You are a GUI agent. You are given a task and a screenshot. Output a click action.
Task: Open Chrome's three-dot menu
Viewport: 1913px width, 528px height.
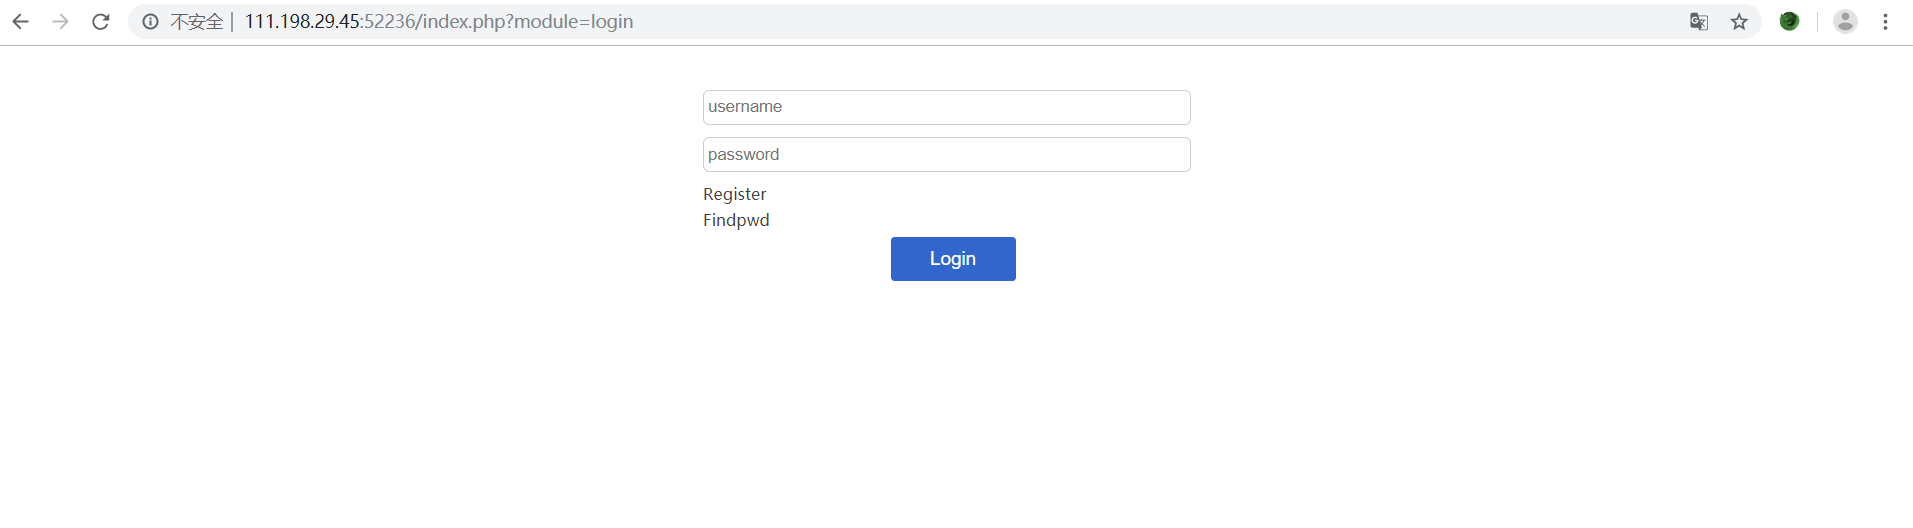1885,22
